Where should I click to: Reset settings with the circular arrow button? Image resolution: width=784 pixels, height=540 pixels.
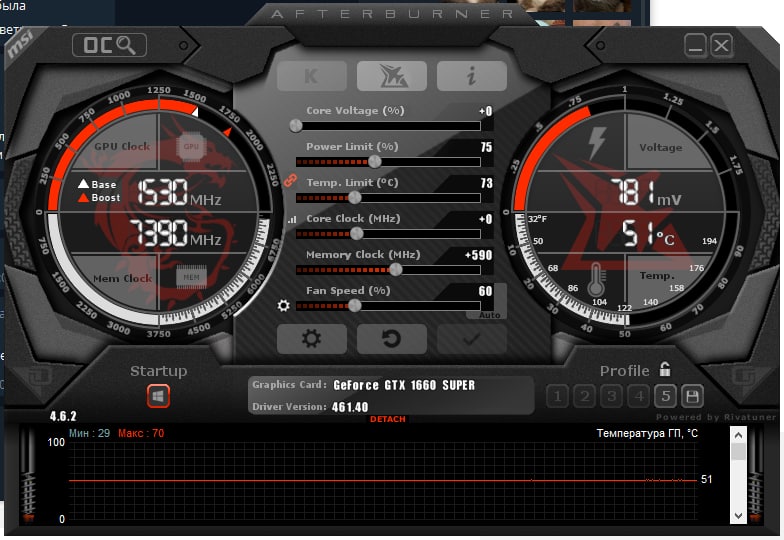coord(392,338)
